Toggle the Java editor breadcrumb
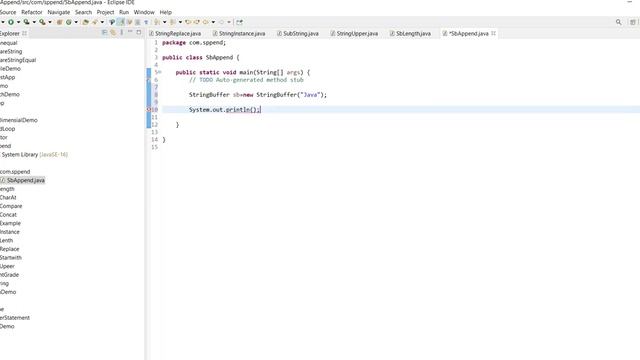This screenshot has height=360, width=640. (x=112, y=22)
